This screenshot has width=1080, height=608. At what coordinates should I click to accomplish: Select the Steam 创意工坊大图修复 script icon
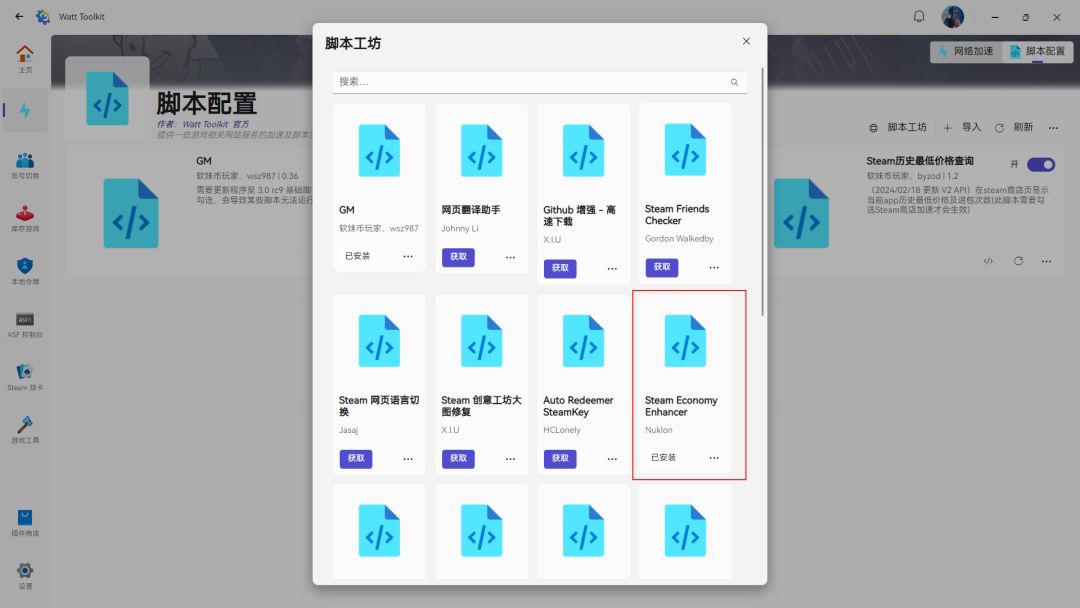481,341
